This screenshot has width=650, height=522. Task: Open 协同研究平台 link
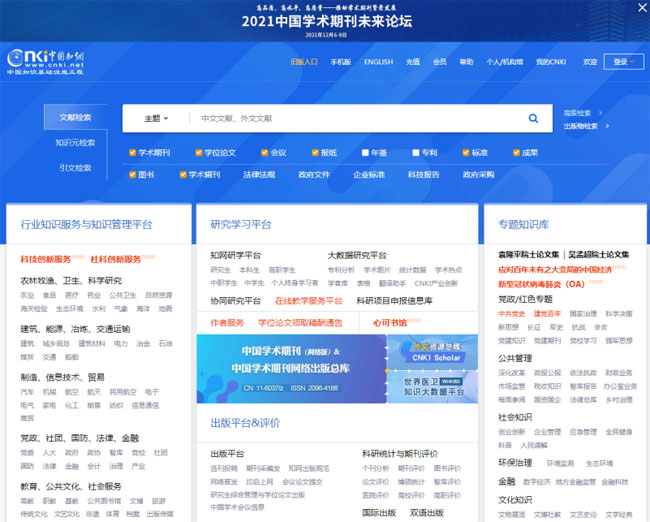click(236, 301)
